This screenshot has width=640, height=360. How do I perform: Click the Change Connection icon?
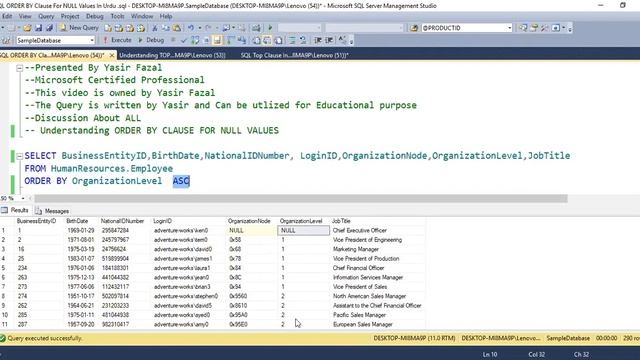pos(7,40)
